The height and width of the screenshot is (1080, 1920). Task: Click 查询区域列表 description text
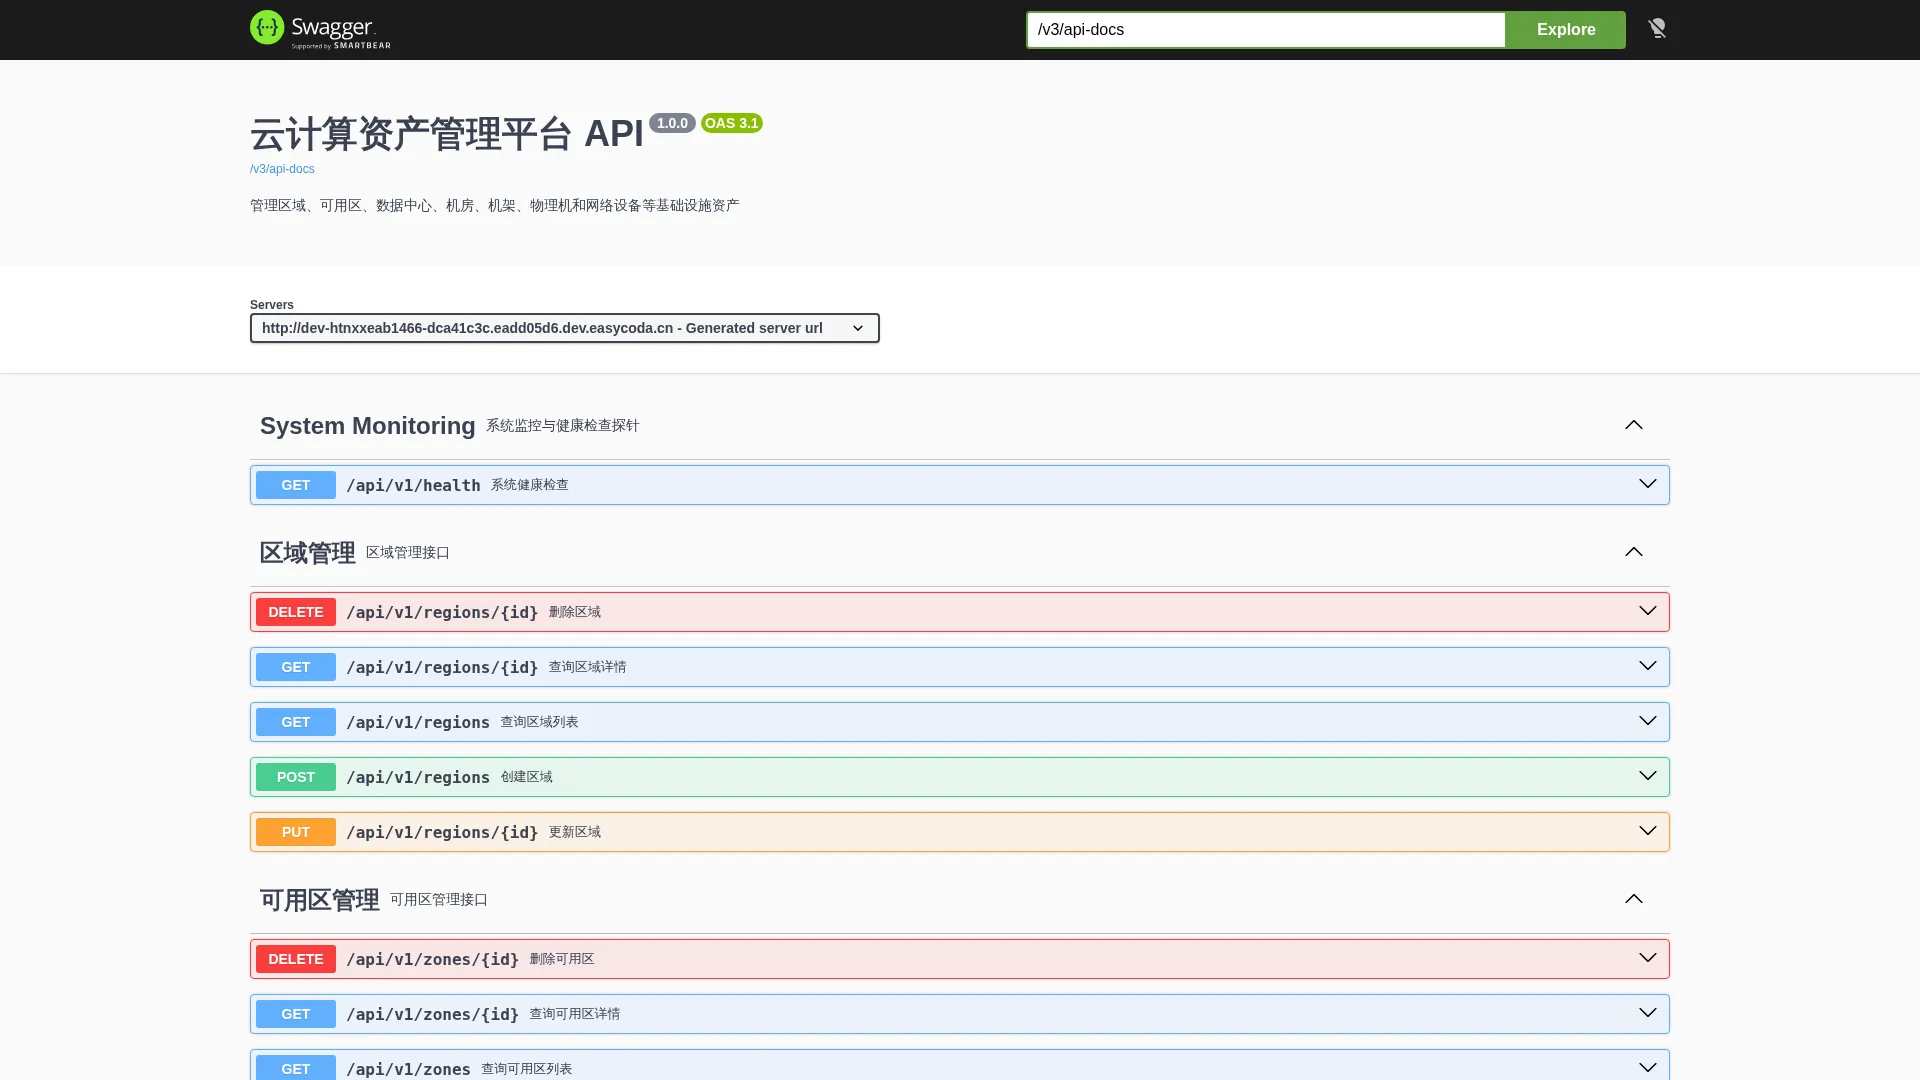540,722
